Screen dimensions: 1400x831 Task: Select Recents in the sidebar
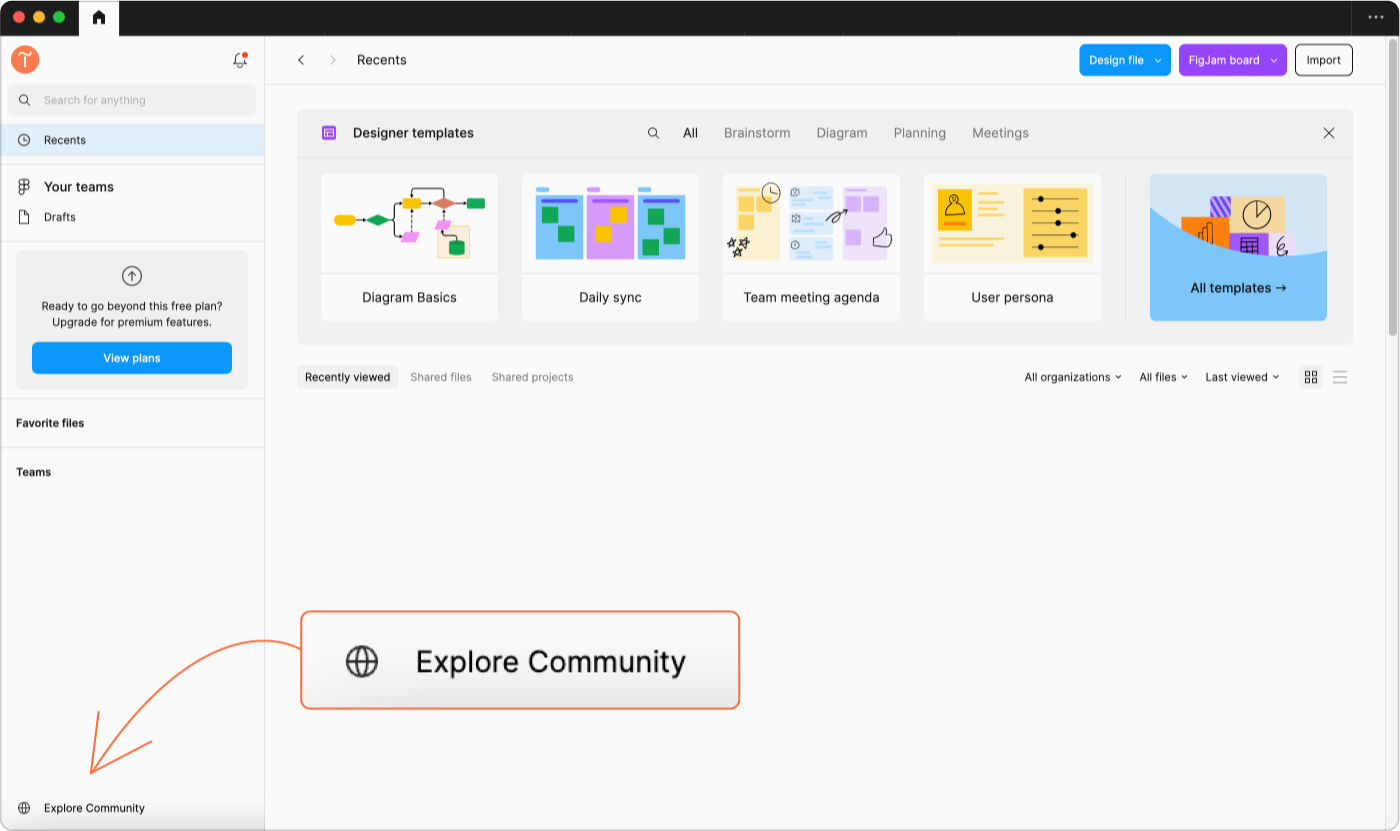132,140
